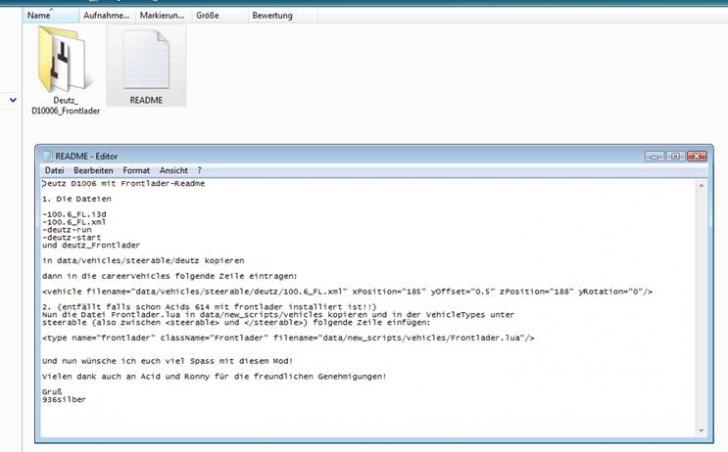The height and width of the screenshot is (452, 728).
Task: Minimize the README Editor window
Action: 654,156
